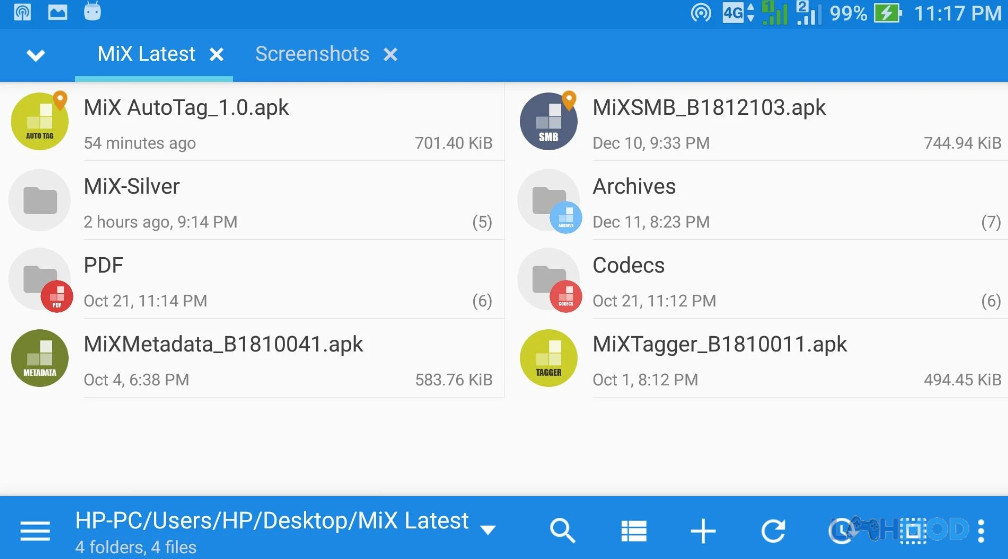Tap the 583.76 KiB size value
Image resolution: width=1008 pixels, height=559 pixels.
coord(453,380)
